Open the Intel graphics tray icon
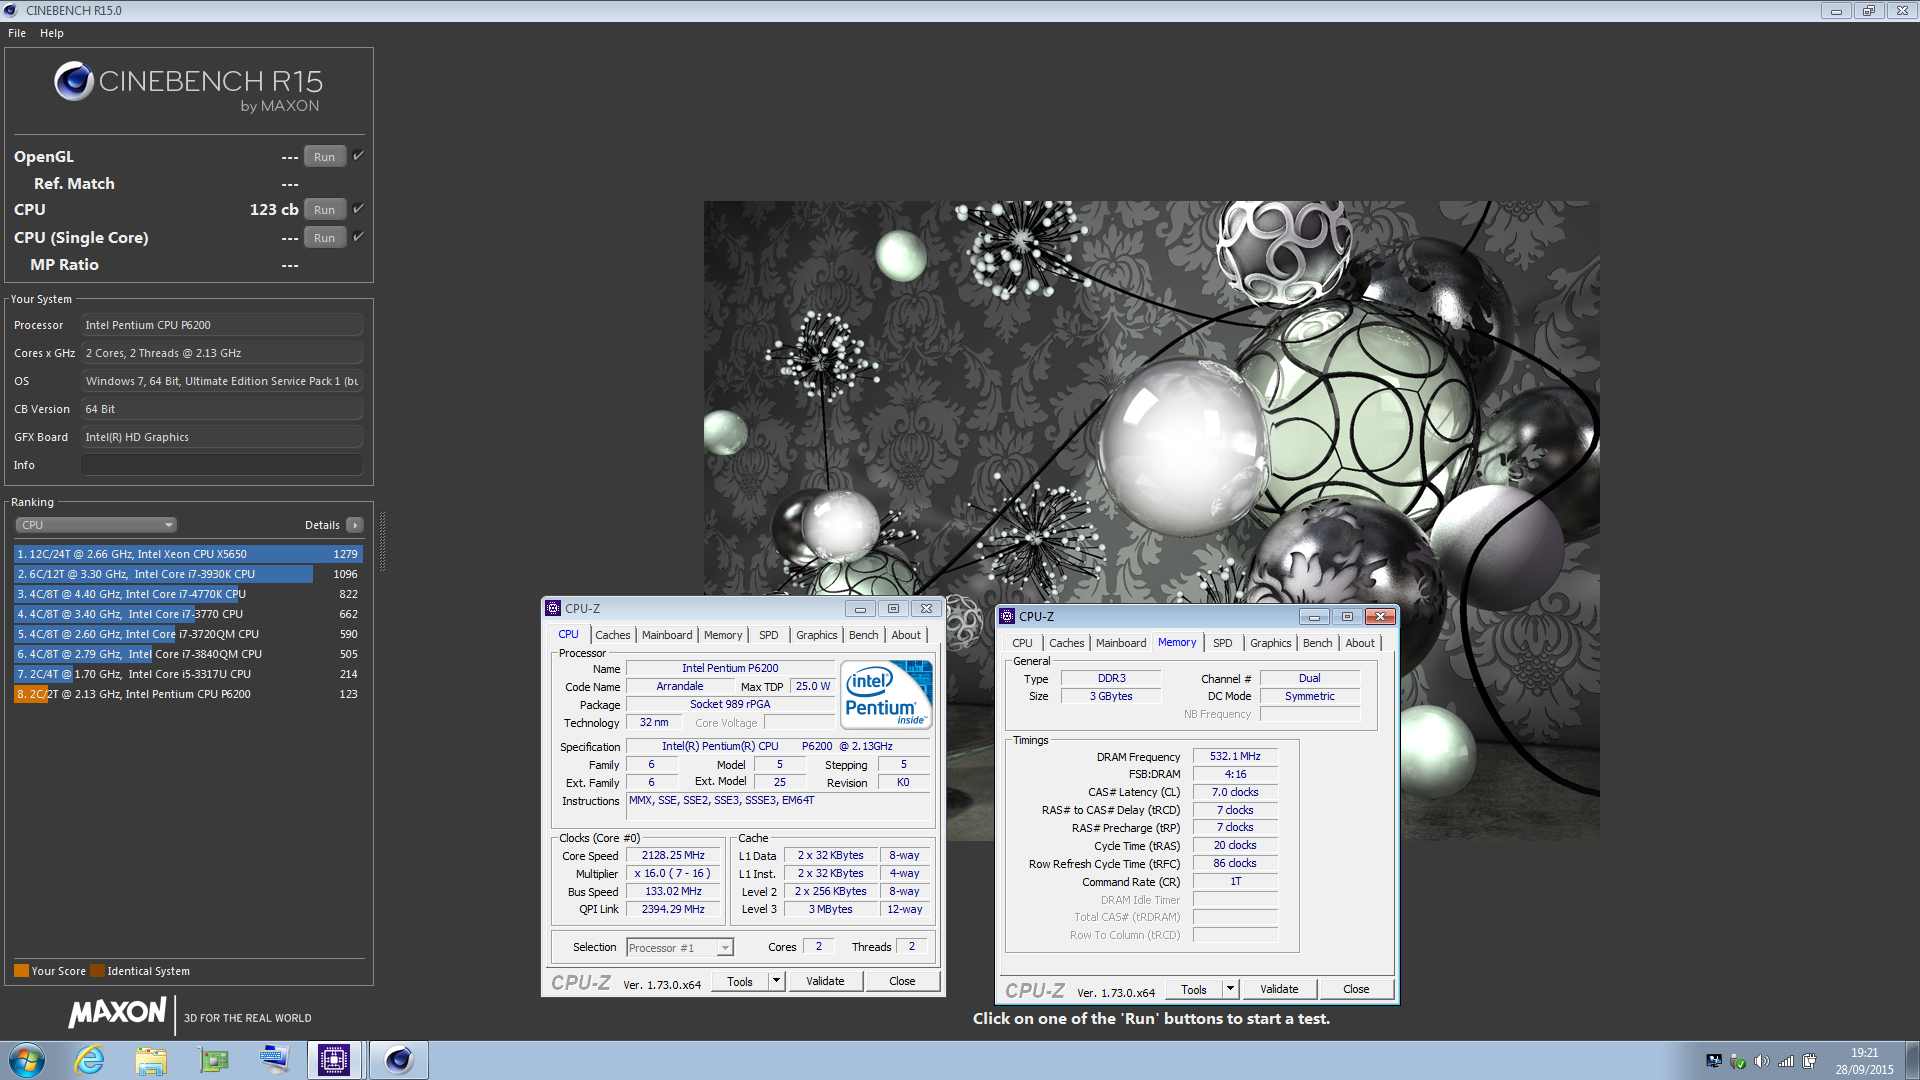The width and height of the screenshot is (1920, 1080). point(1714,1061)
